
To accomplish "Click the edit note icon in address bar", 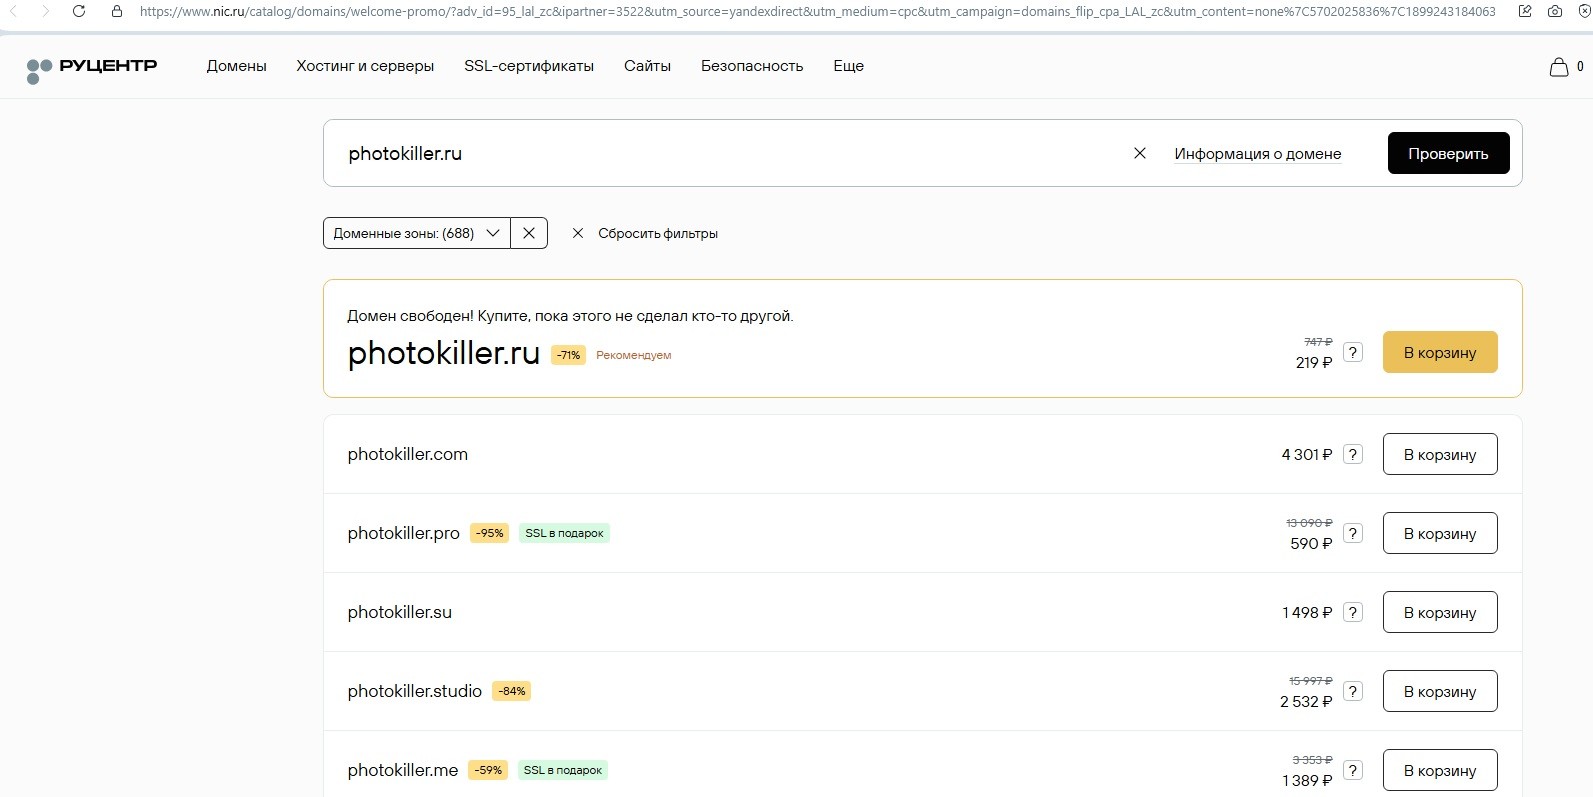I will [x=1525, y=11].
